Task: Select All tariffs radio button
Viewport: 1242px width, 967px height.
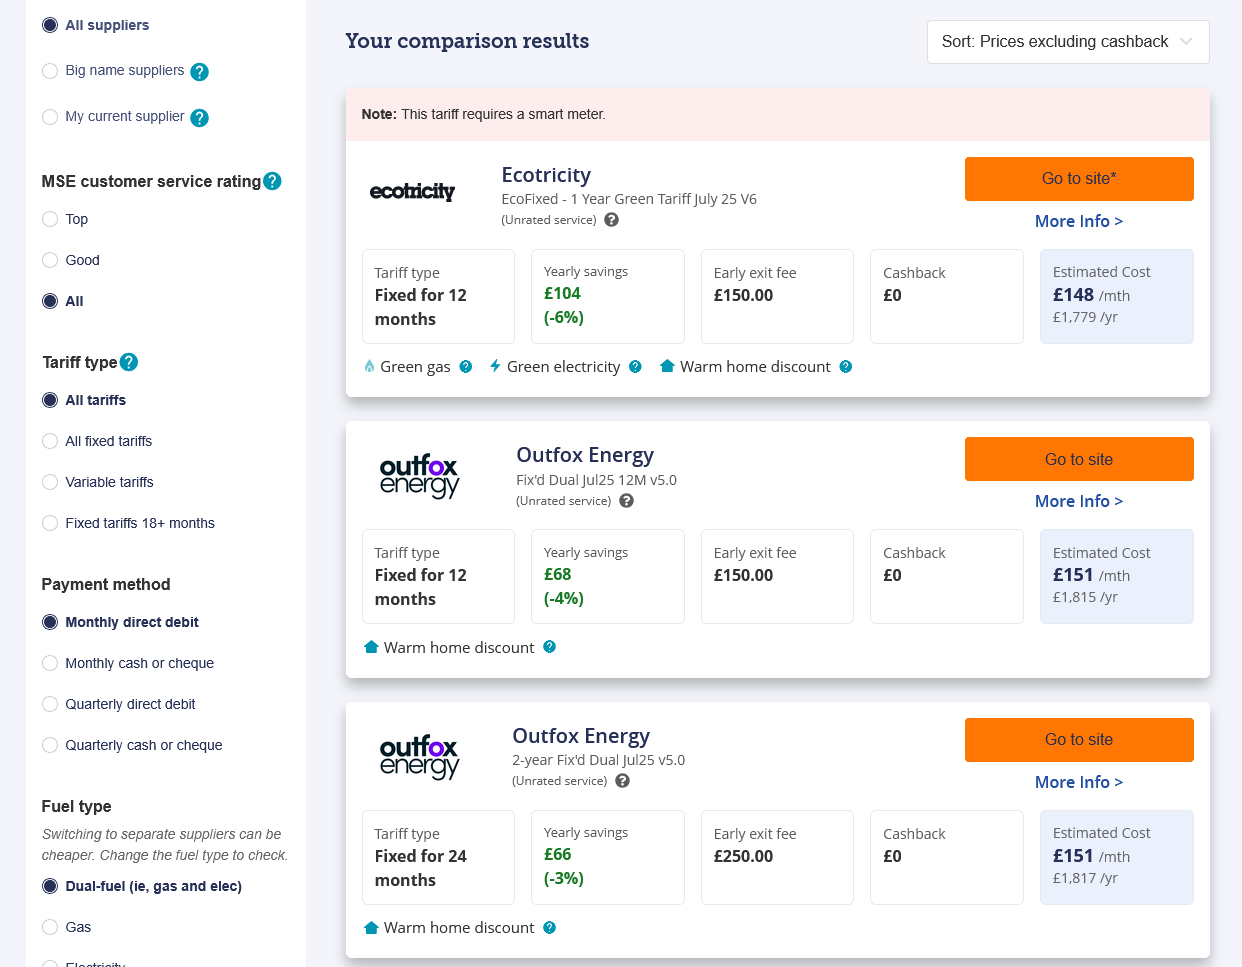Action: (50, 400)
